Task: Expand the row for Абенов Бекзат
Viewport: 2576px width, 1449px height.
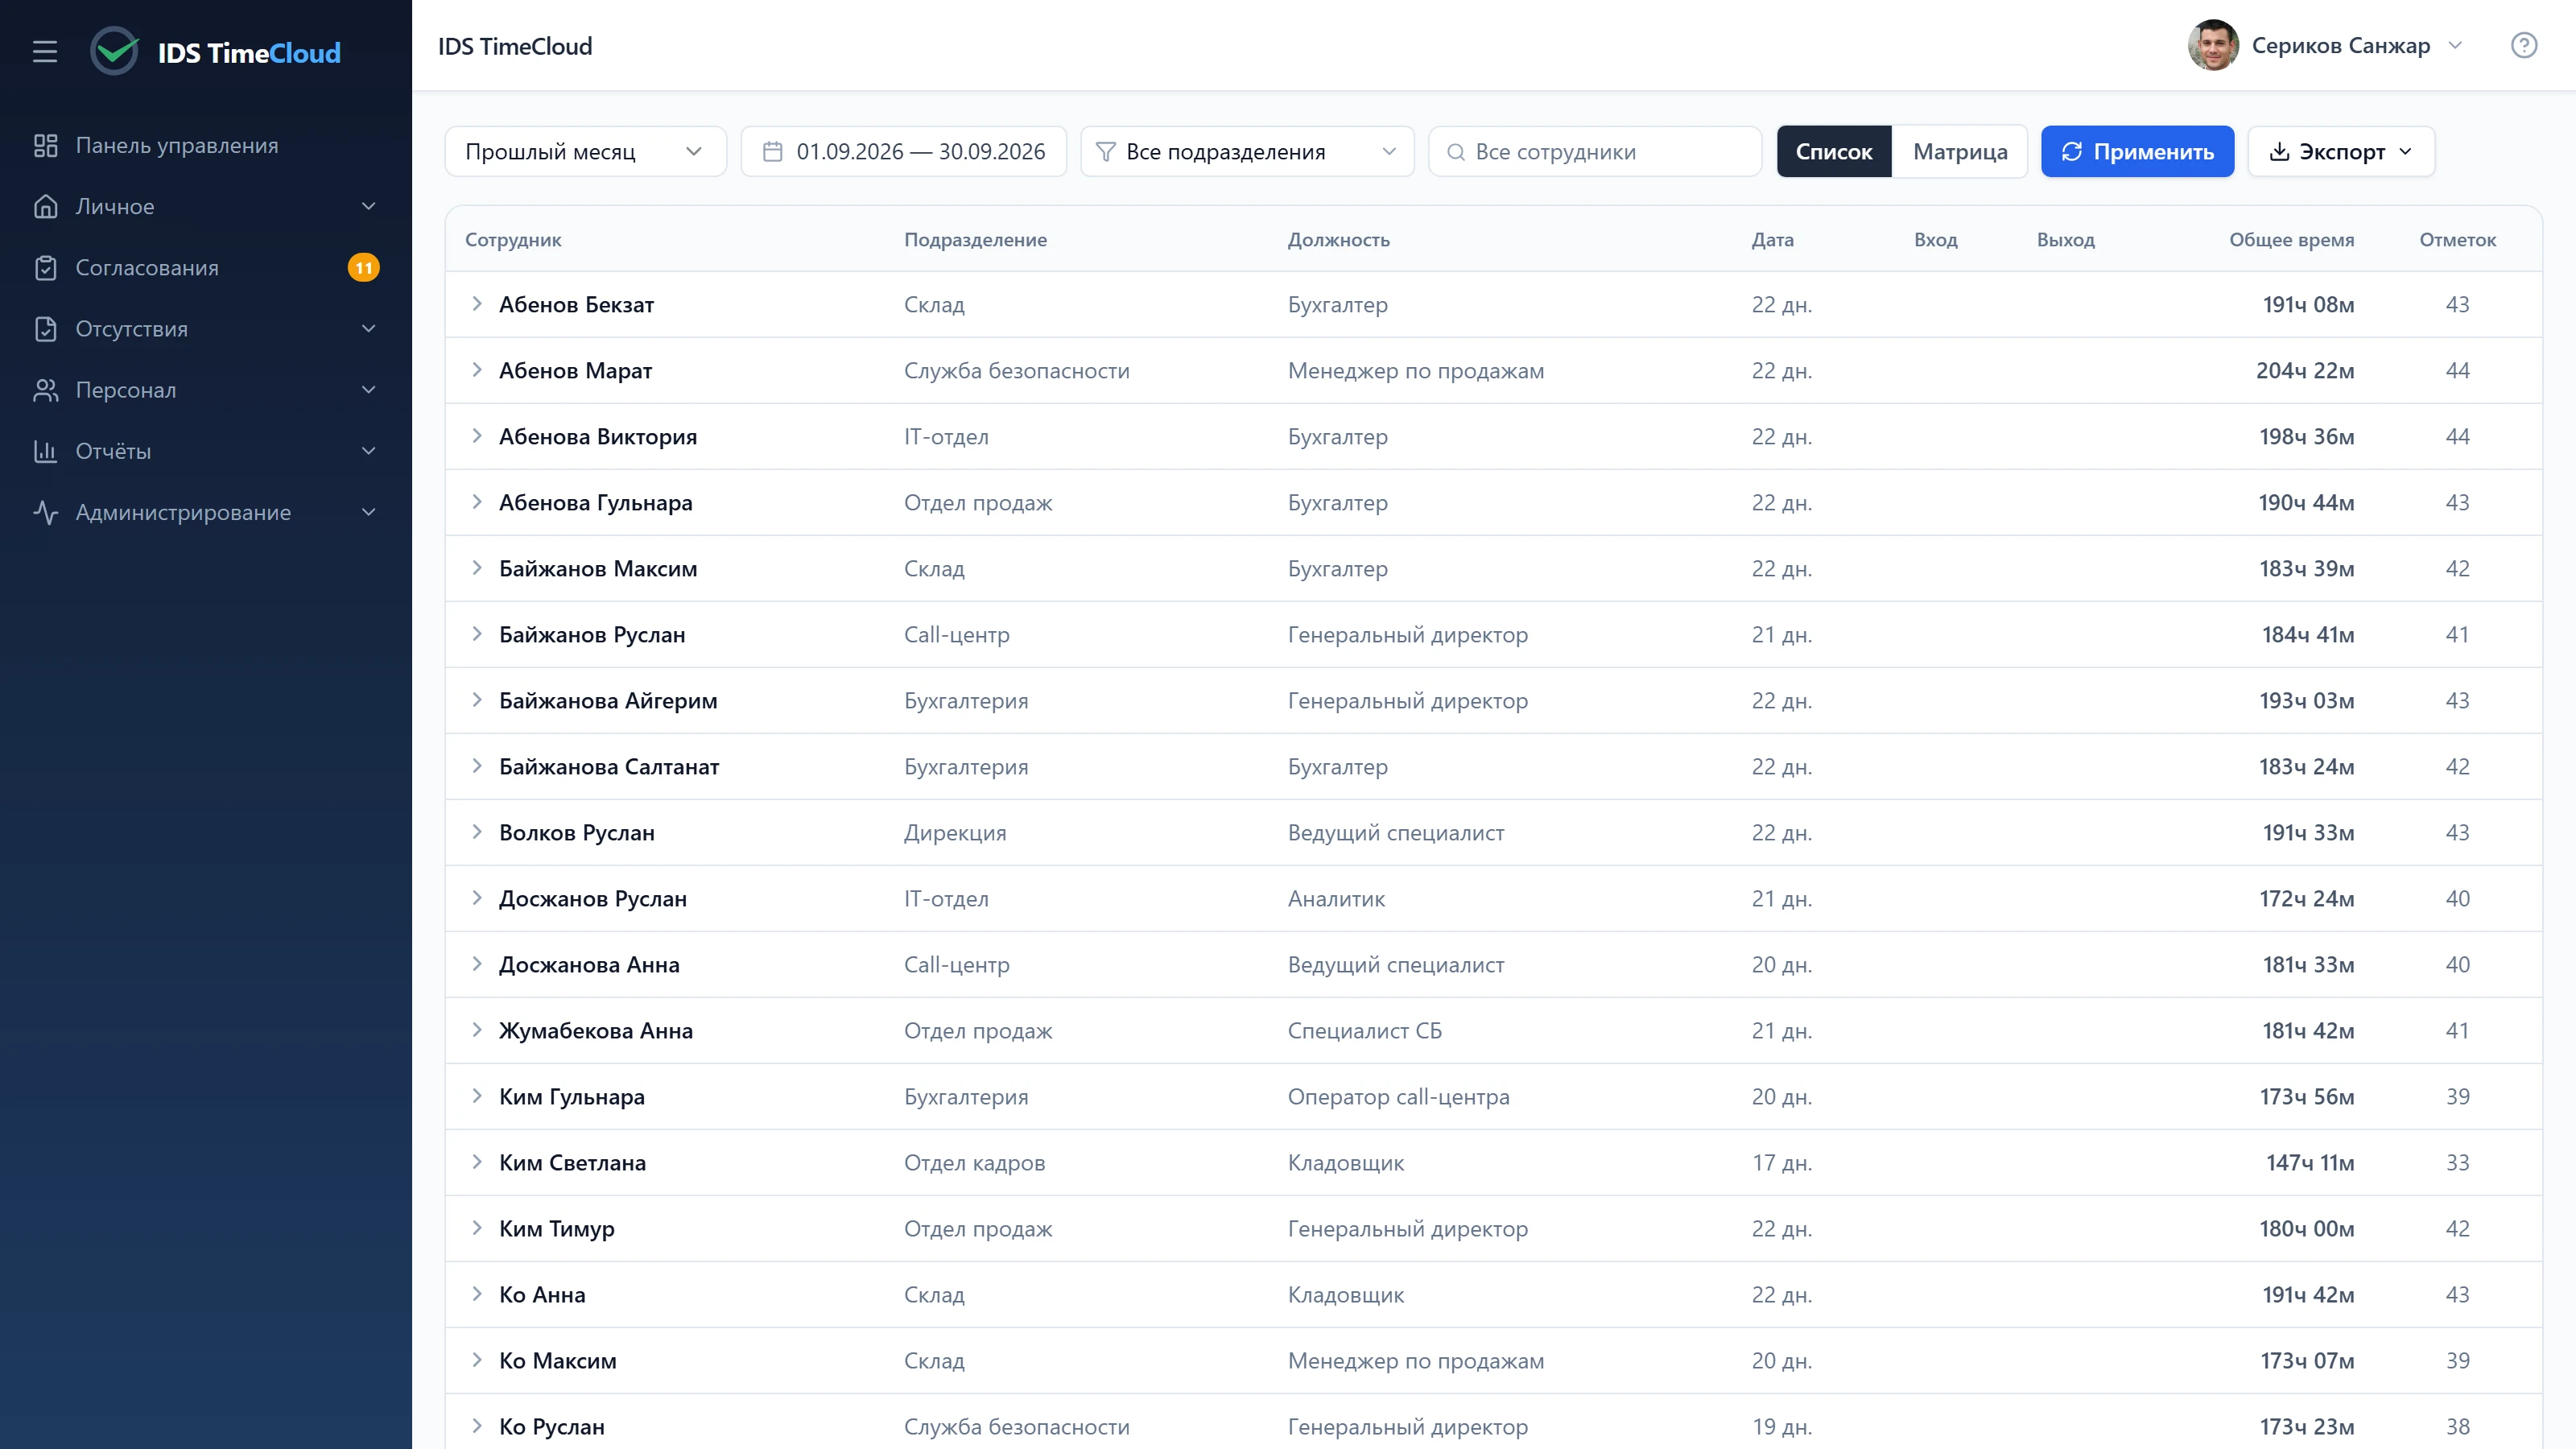Action: pyautogui.click(x=477, y=304)
